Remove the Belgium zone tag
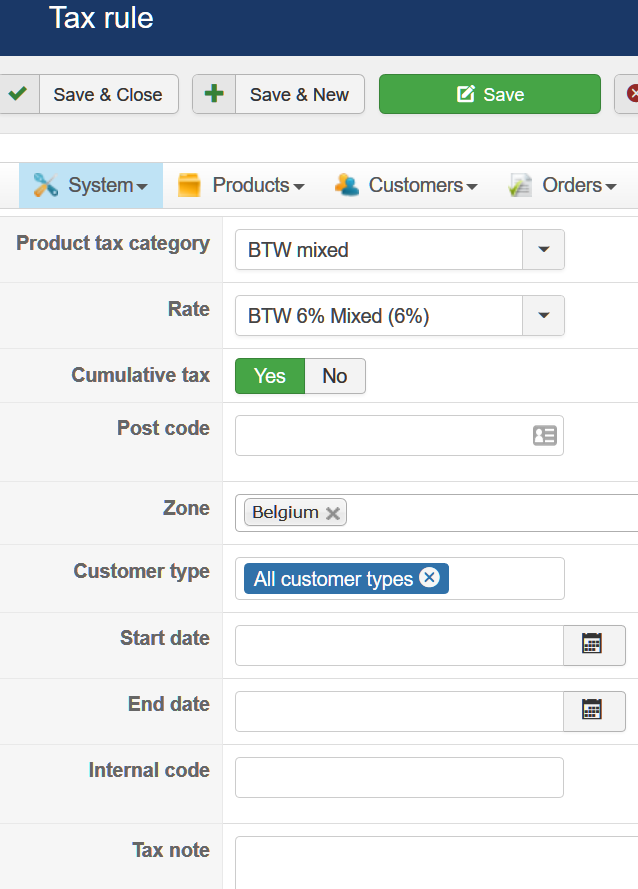This screenshot has height=889, width=638. coord(333,513)
